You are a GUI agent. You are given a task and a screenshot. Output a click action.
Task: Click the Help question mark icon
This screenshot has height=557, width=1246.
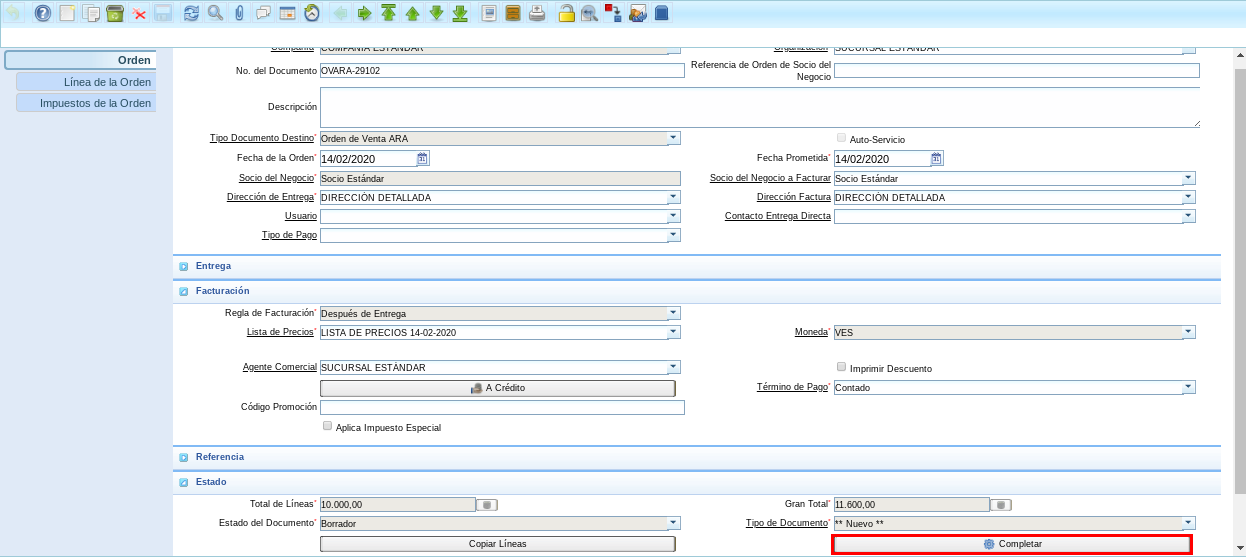tap(42, 14)
